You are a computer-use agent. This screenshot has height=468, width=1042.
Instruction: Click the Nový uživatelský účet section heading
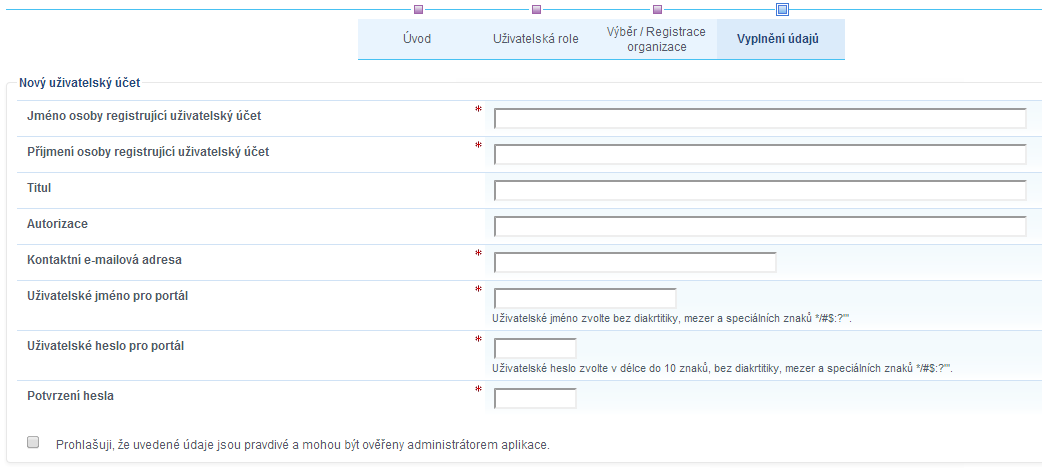coord(79,83)
